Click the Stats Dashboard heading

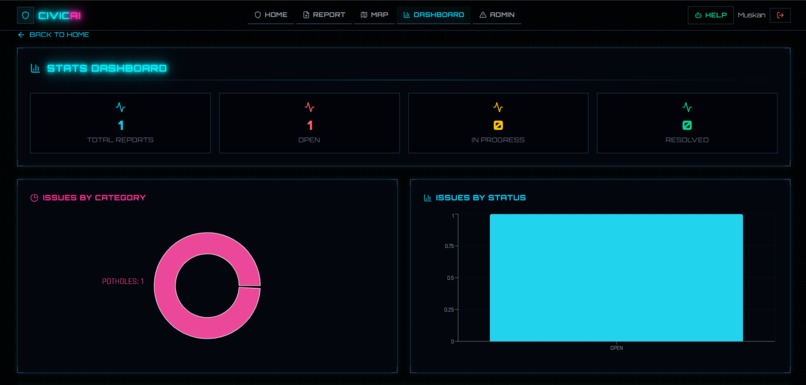(107, 68)
